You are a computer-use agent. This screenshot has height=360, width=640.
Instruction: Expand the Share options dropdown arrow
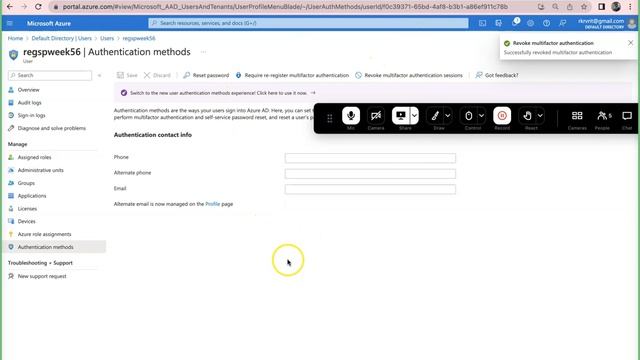[414, 116]
